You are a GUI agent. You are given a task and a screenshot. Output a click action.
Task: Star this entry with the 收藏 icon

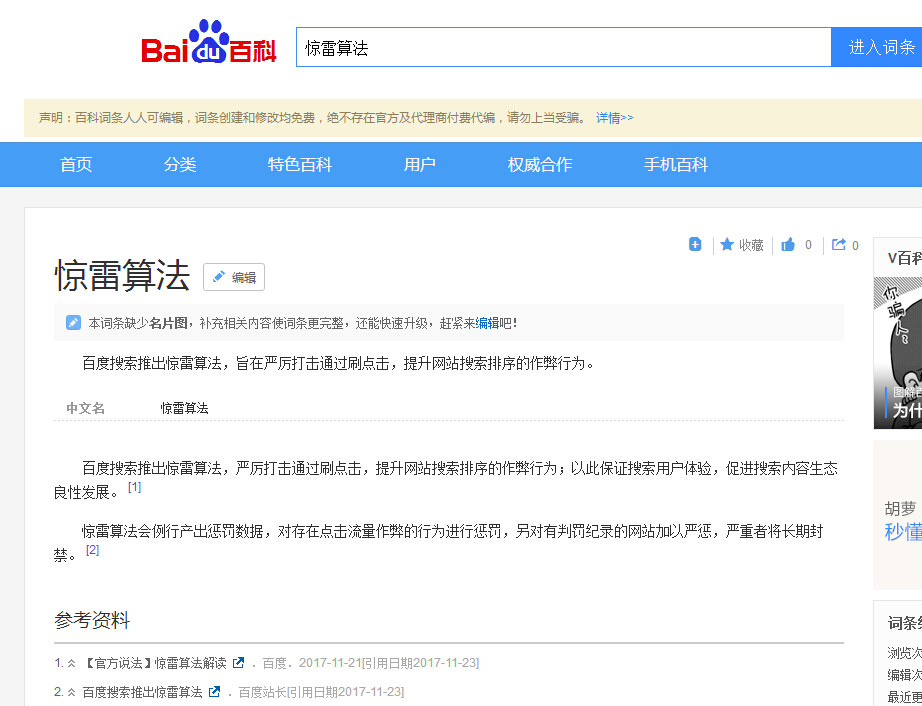[741, 244]
